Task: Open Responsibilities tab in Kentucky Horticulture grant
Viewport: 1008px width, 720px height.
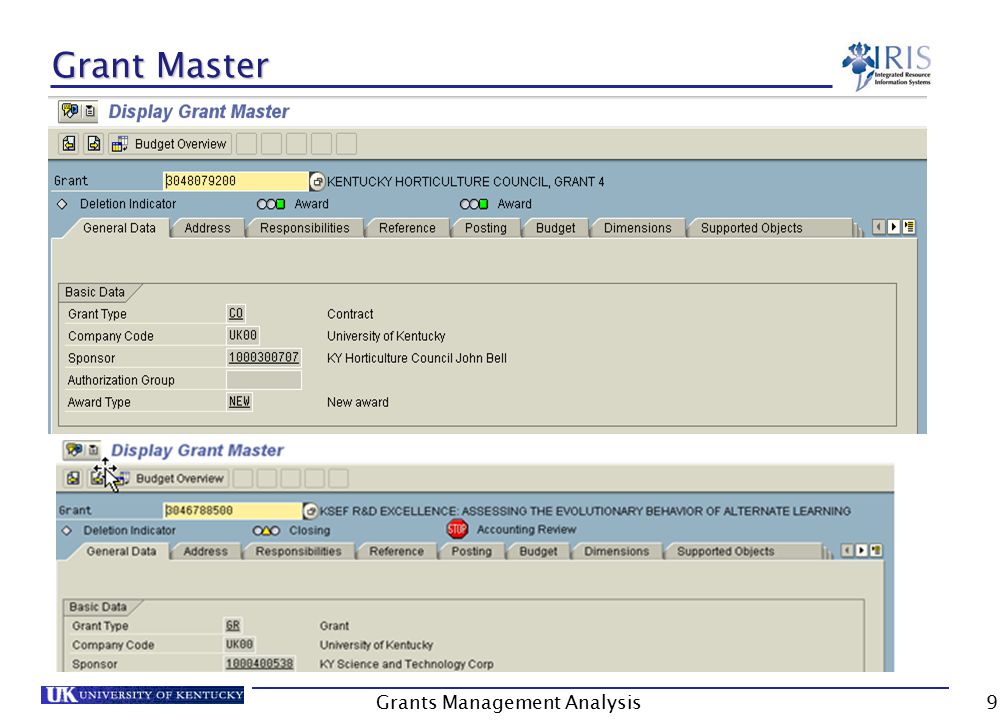Action: [x=305, y=228]
